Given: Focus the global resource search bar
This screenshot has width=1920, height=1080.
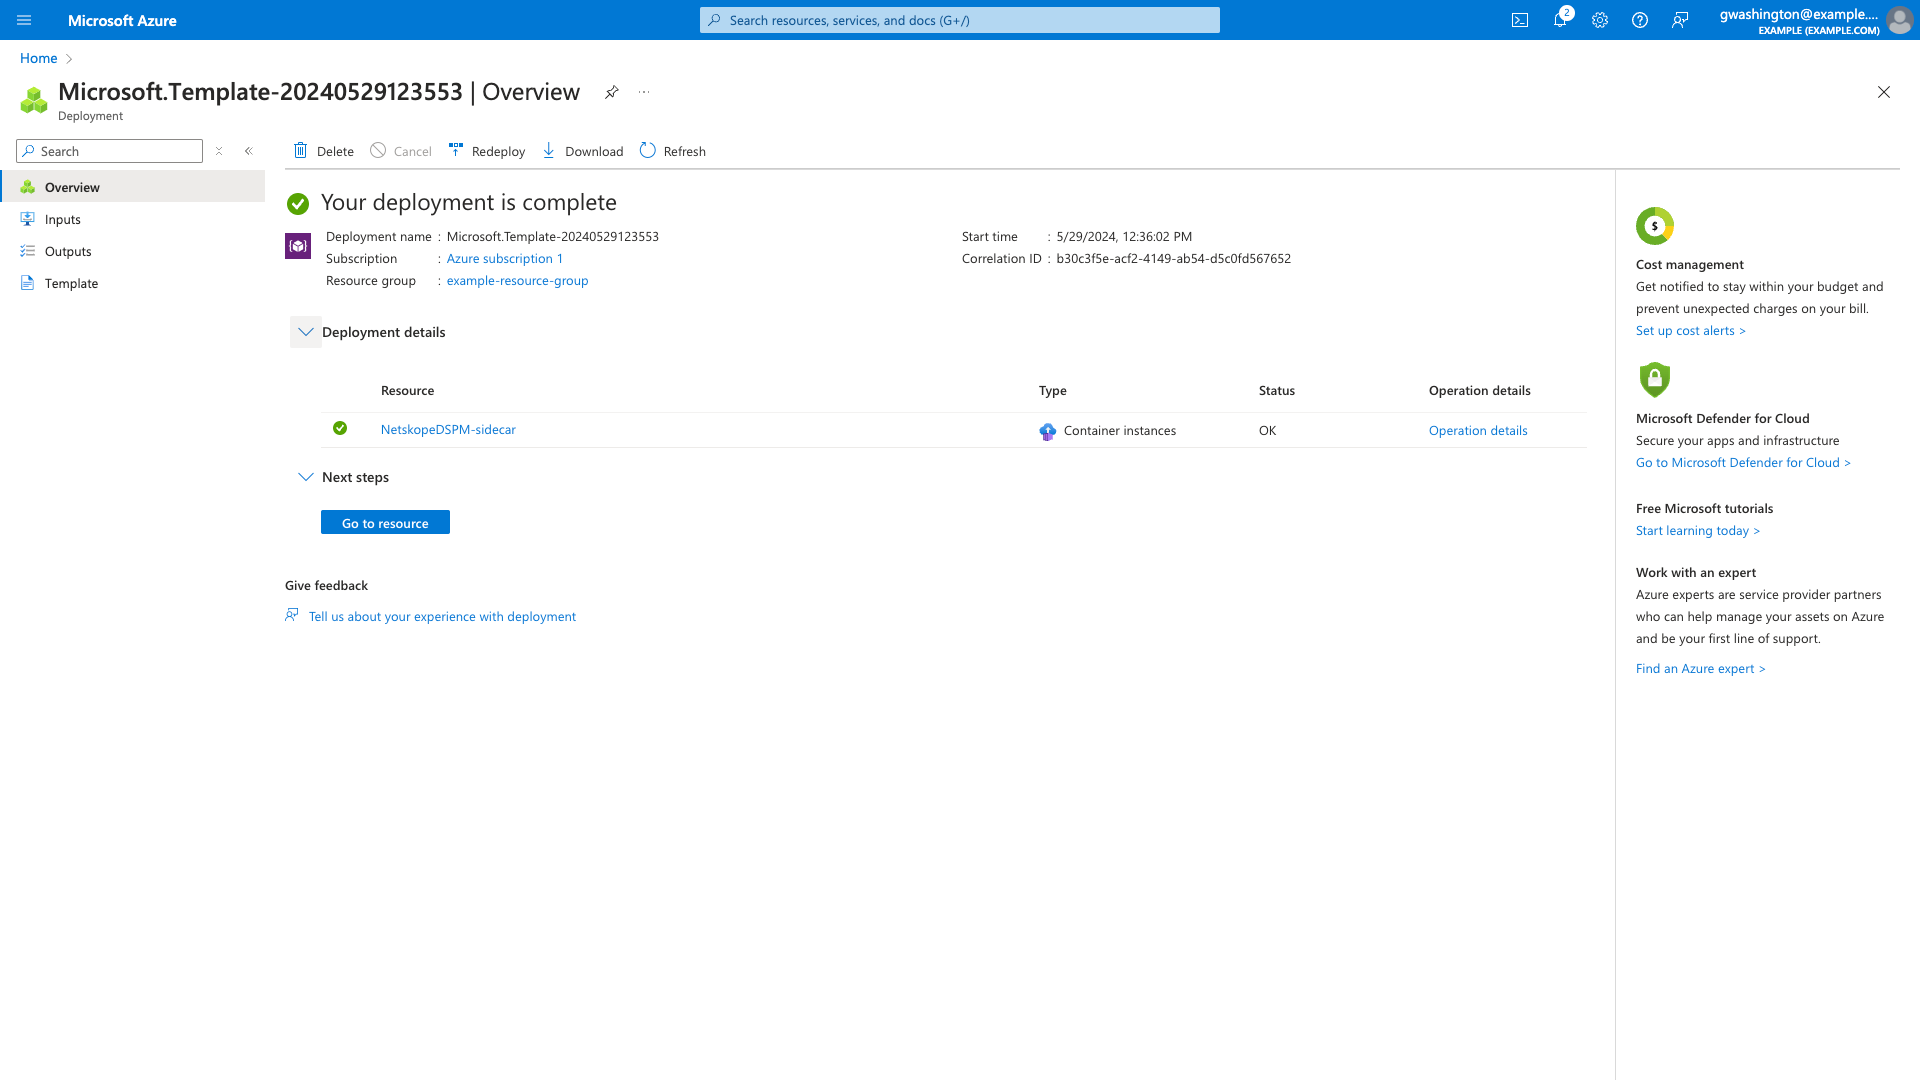Looking at the screenshot, I should coord(960,20).
